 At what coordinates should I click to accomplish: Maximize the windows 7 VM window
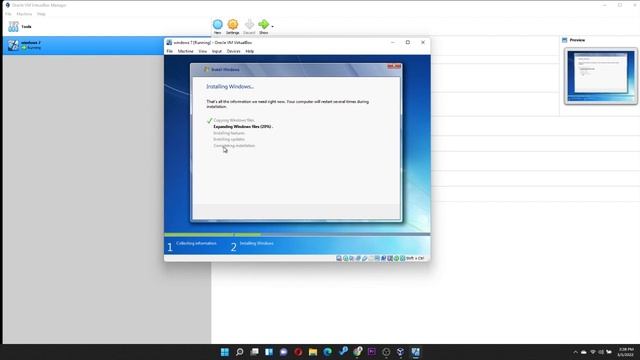[407, 42]
